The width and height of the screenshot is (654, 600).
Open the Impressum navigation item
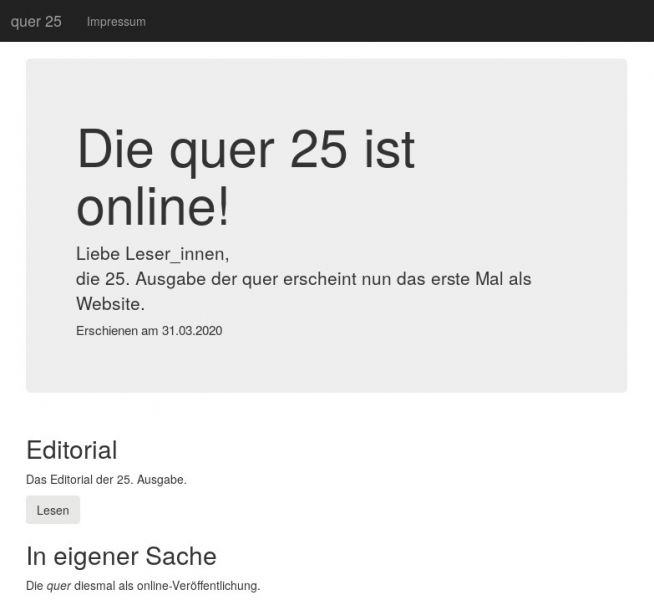pos(116,22)
